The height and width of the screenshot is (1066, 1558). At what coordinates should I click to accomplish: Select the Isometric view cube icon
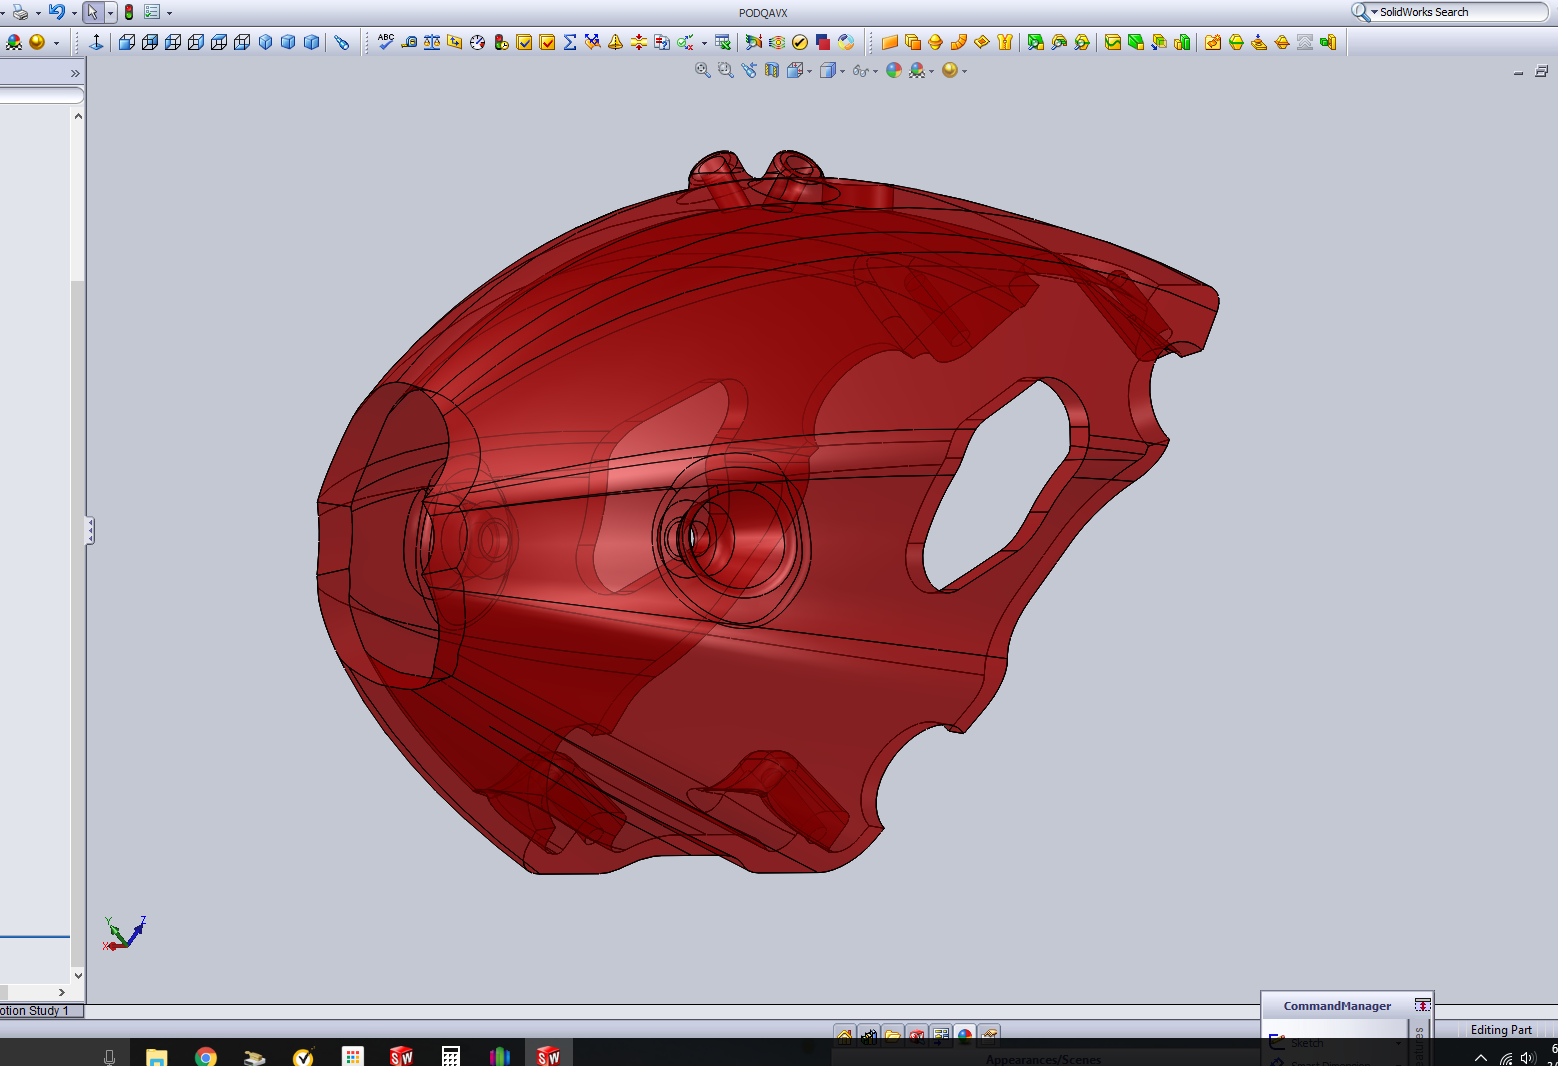pos(265,42)
